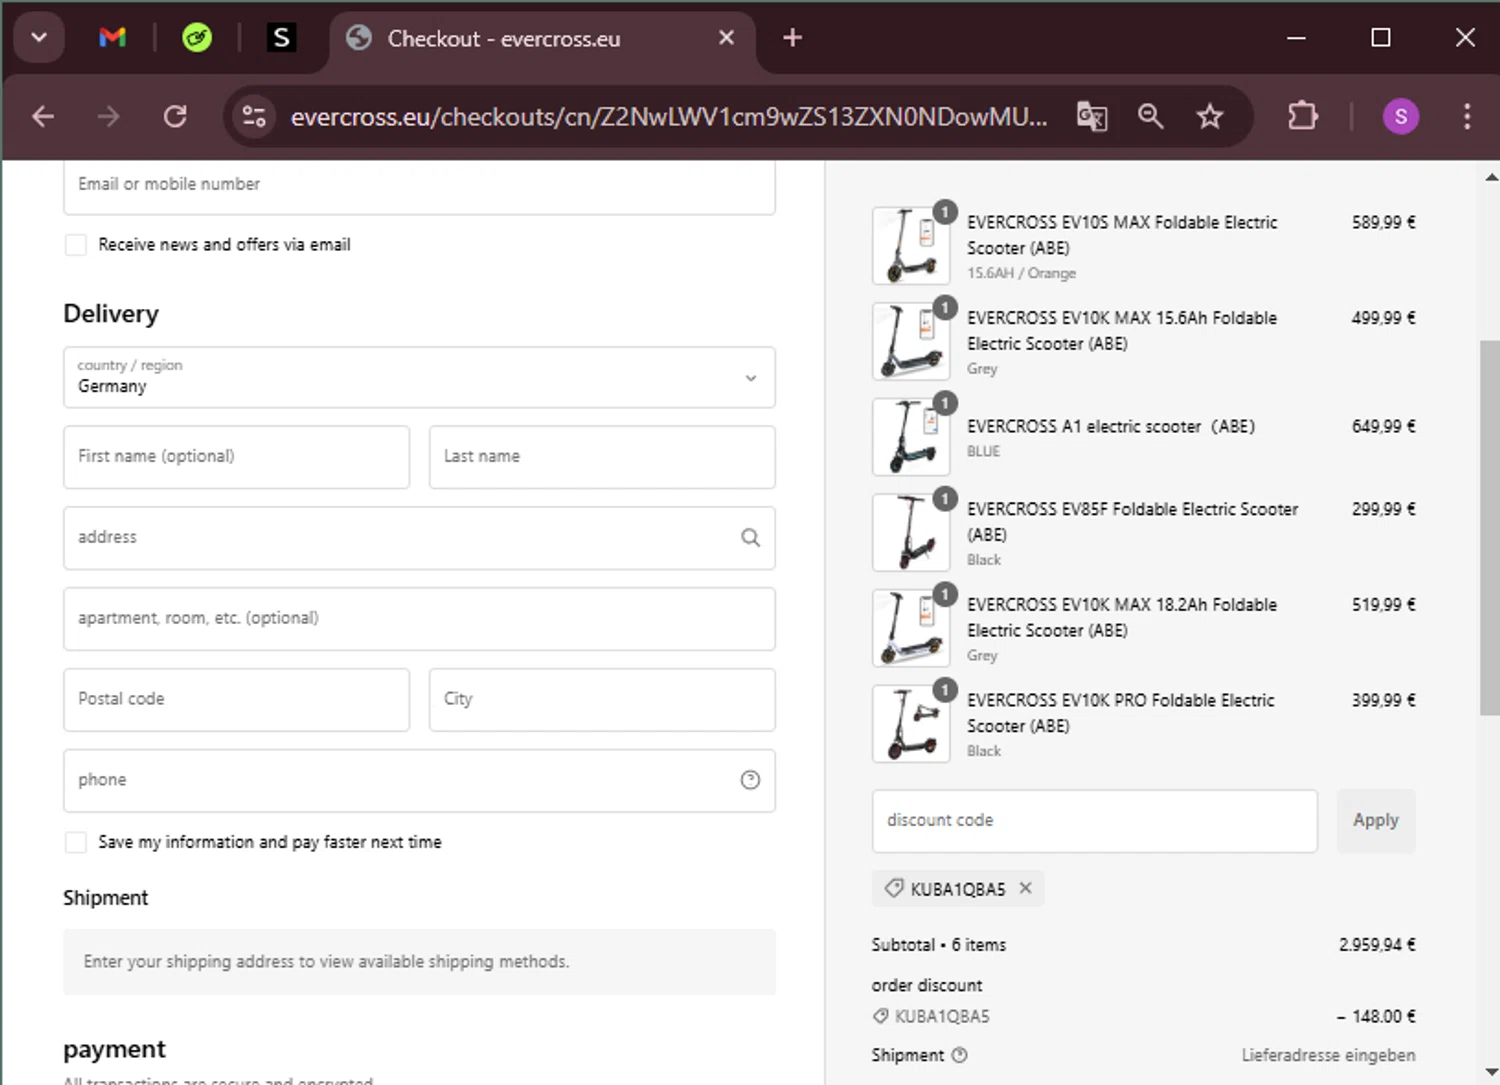Expand the country / region Germany dropdown
This screenshot has height=1085, width=1500.
[x=419, y=377]
